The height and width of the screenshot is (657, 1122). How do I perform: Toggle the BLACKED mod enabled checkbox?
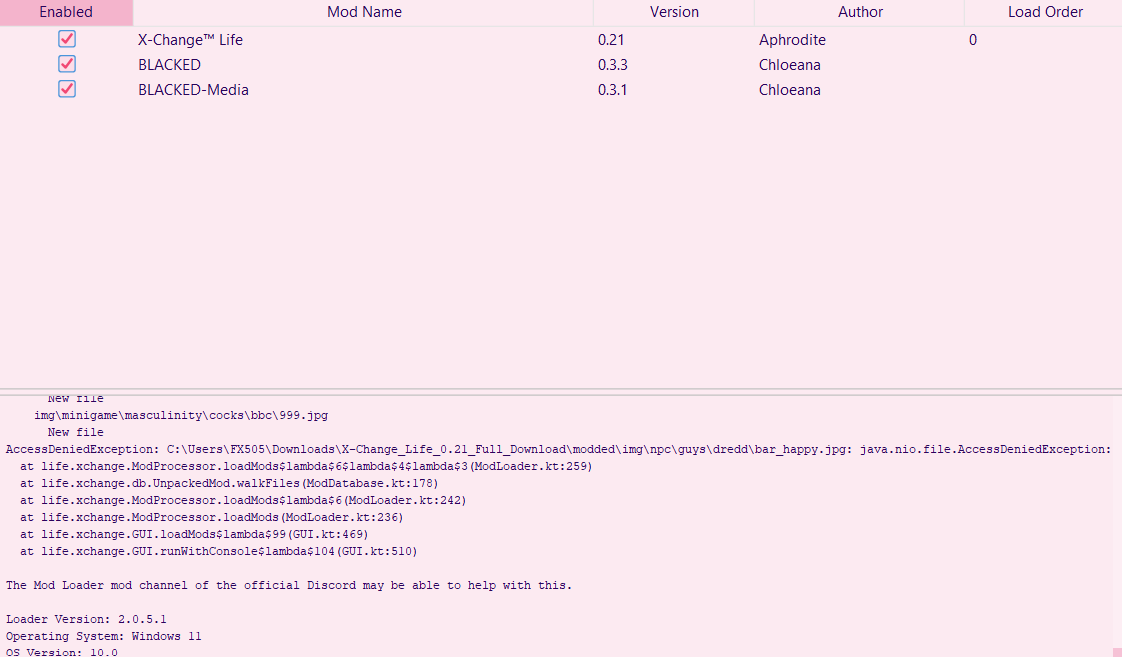67,64
